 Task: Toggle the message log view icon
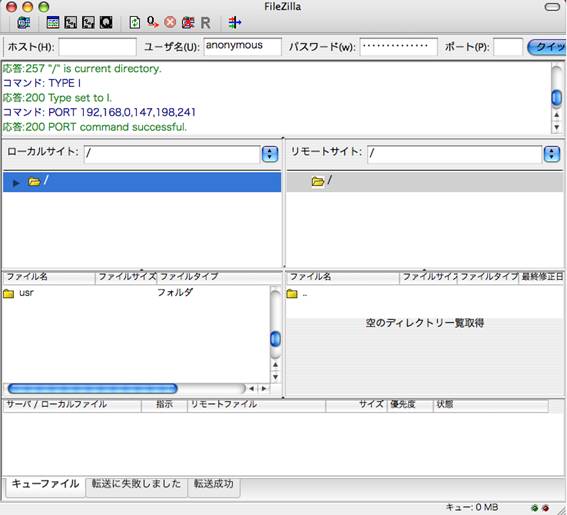pos(53,23)
